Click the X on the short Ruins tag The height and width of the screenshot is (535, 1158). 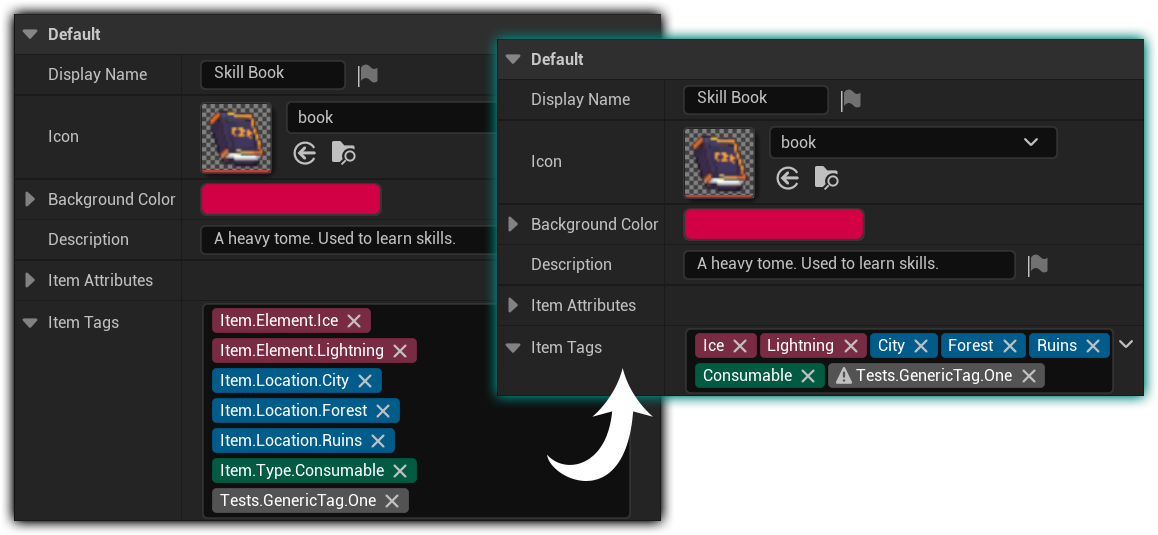(x=1093, y=346)
